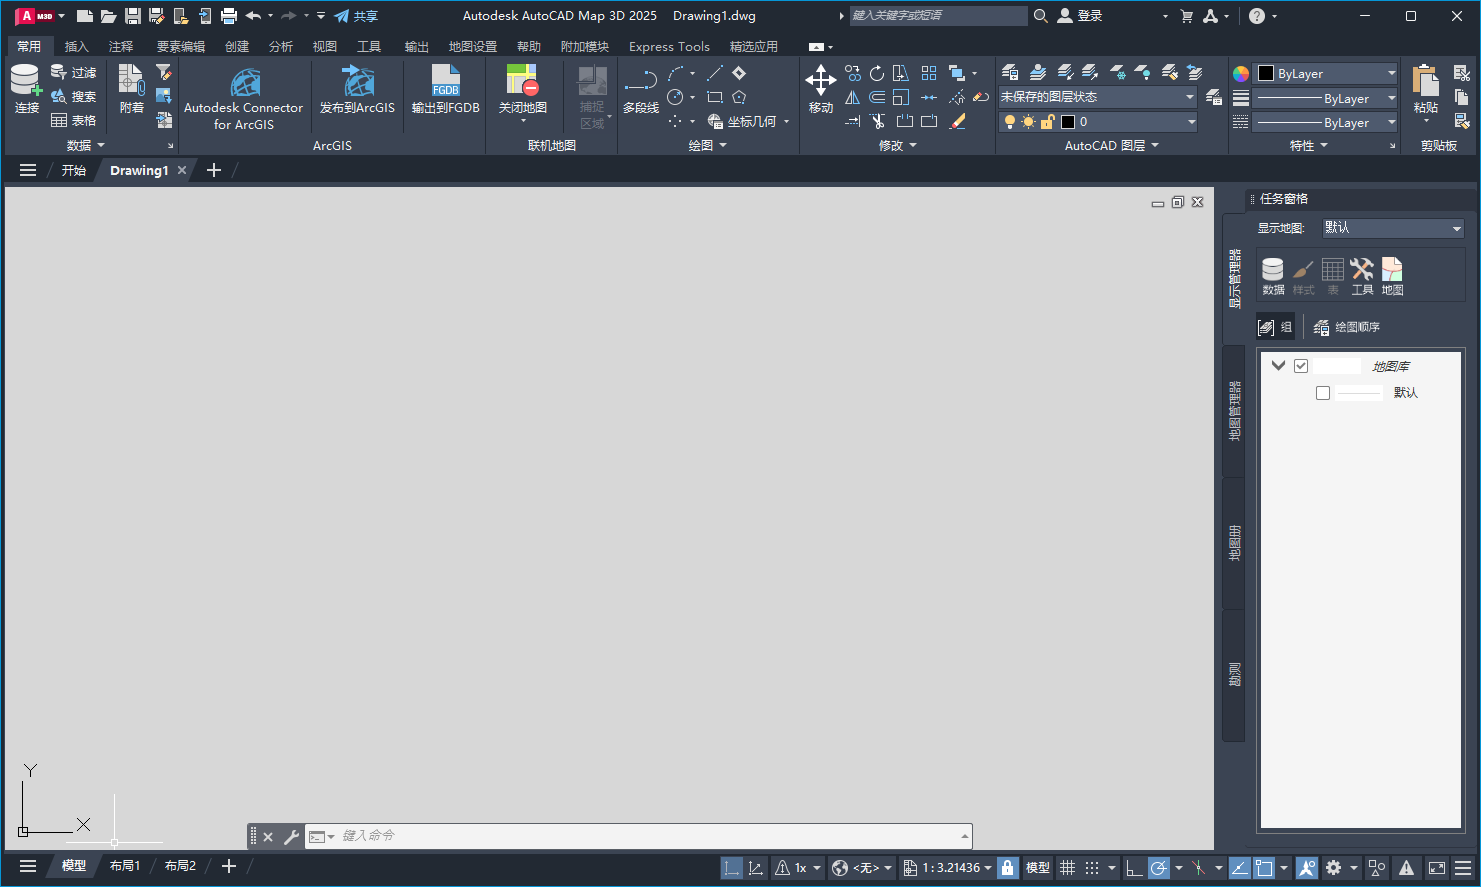Expand the 绘图 panel dropdown

708,145
